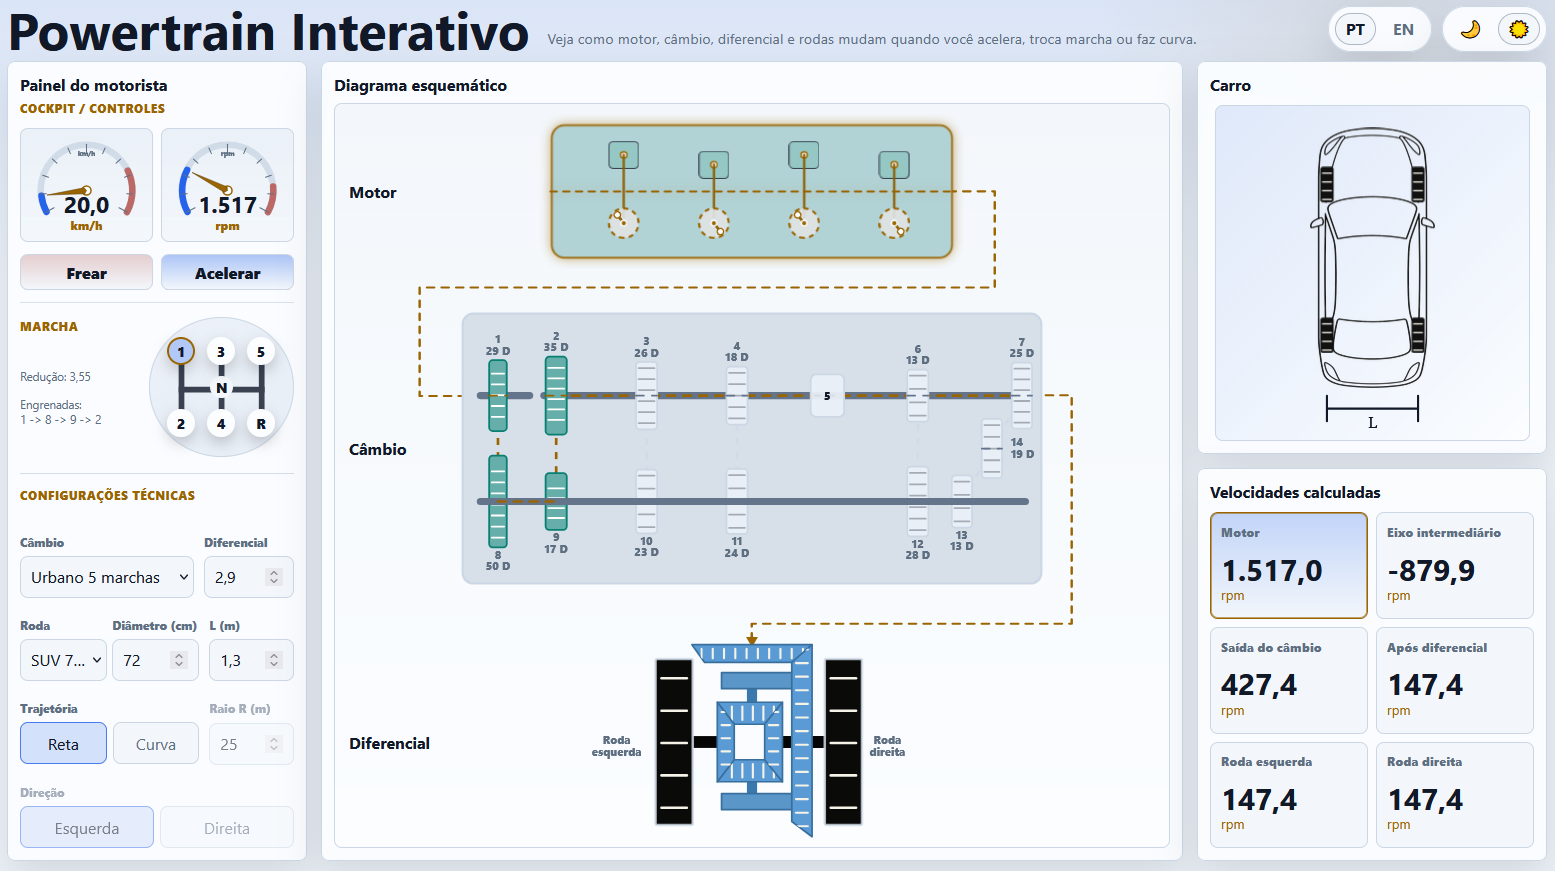Click gear 14 (19 D) in gearbox
Viewport: 1555px width, 871px height.
pos(992,448)
